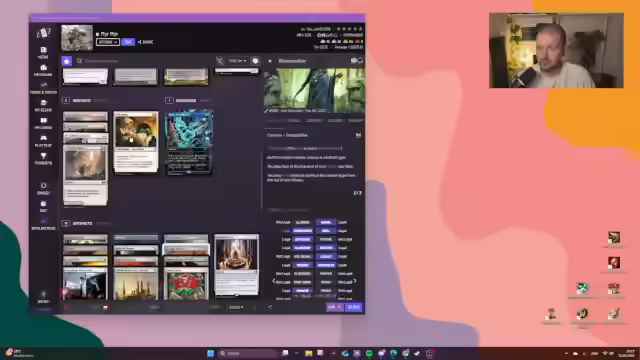Close the card details panel
The image size is (640, 360).
270,61
